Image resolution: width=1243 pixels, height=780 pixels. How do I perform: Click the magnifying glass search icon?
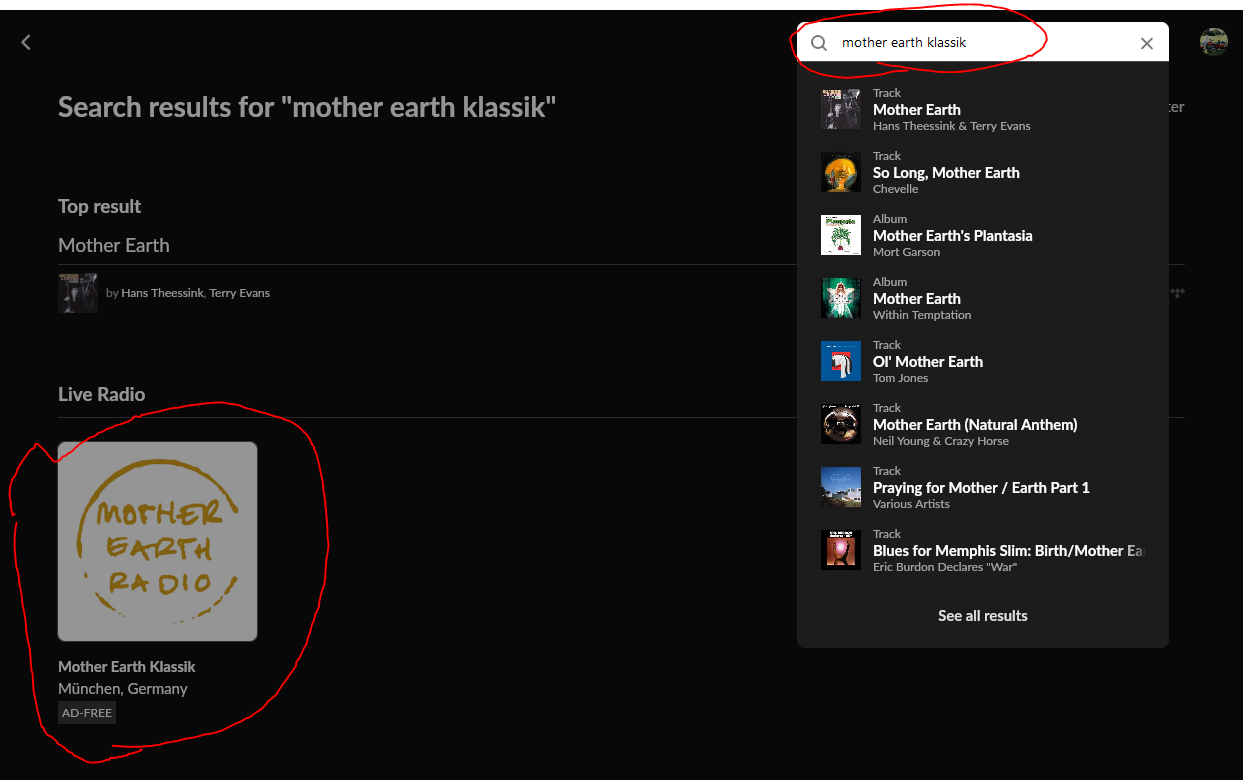[819, 43]
